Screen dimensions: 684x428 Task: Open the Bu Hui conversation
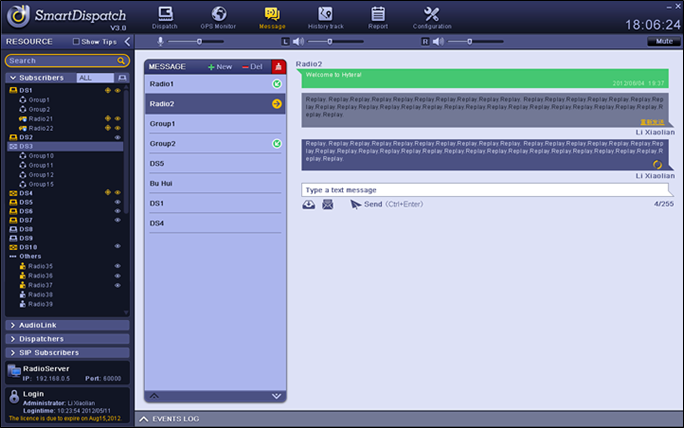coord(215,183)
